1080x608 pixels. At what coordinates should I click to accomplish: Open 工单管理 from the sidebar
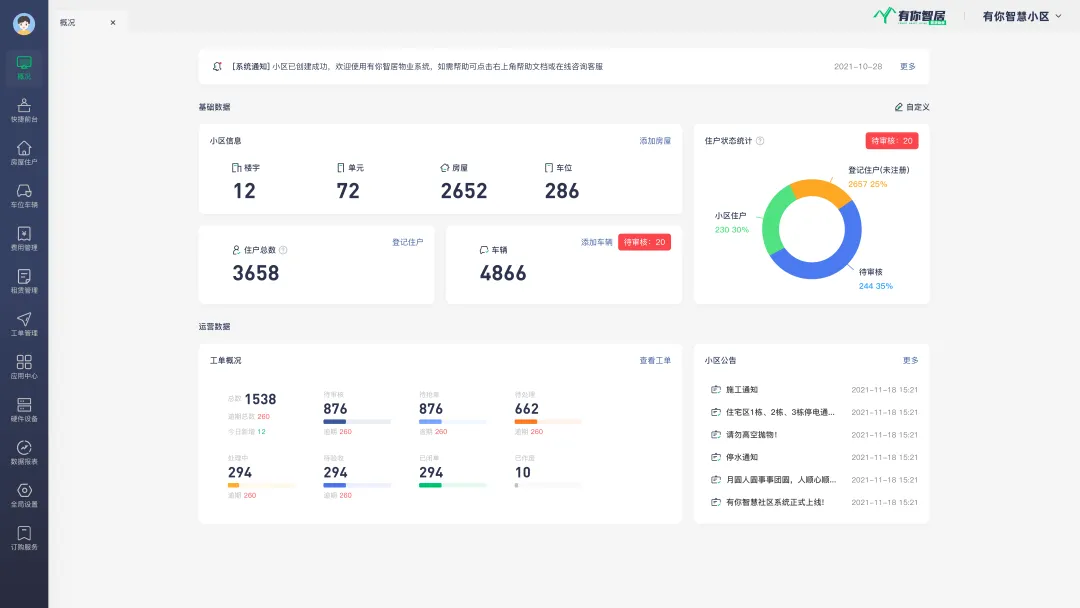click(x=24, y=324)
